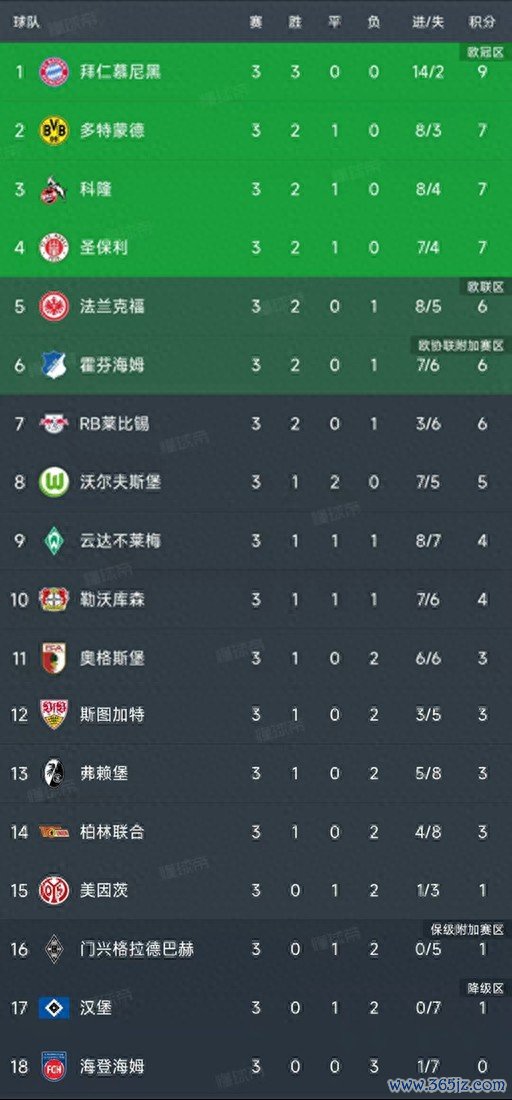Image resolution: width=512 pixels, height=1100 pixels.
Task: Click the Werder Bremen diamond logo
Action: click(x=54, y=540)
